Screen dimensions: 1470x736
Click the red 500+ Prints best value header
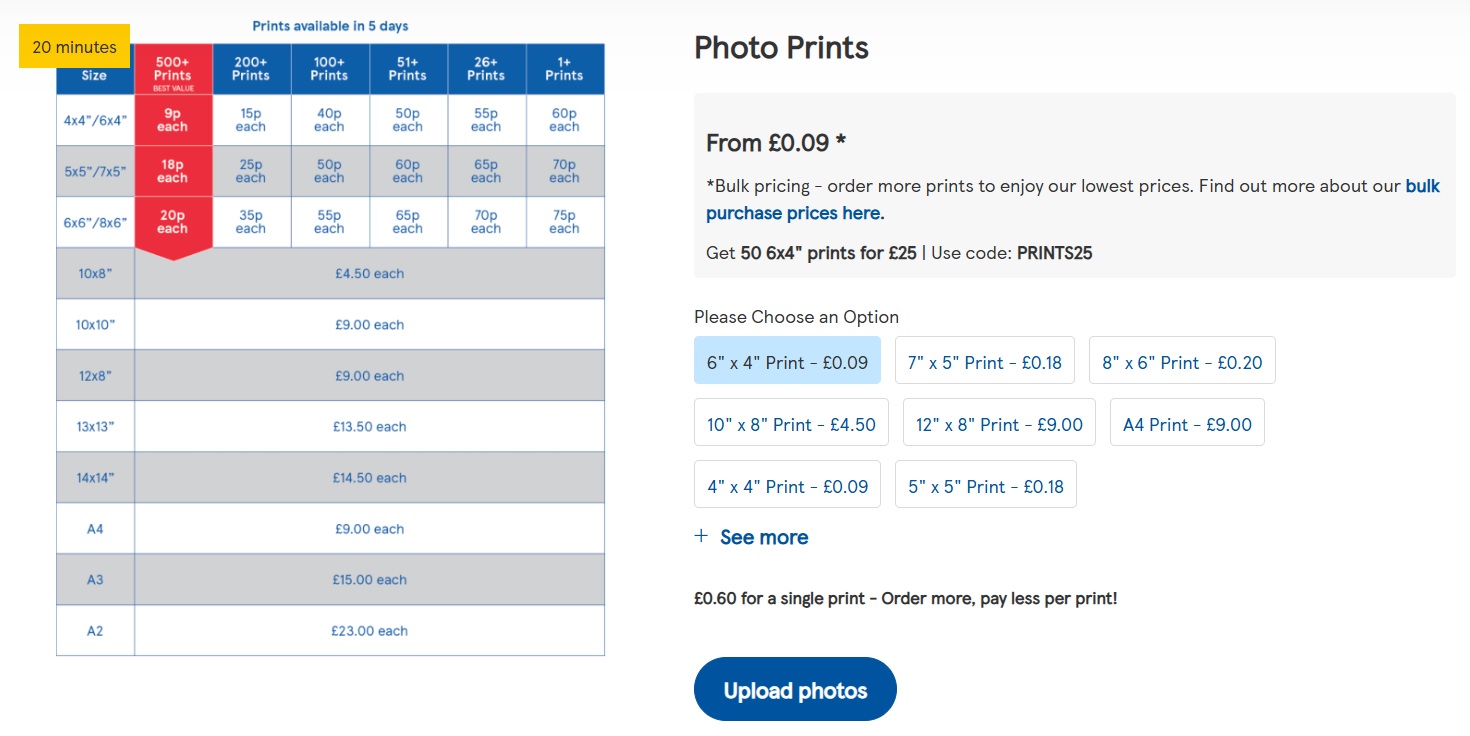(x=172, y=70)
